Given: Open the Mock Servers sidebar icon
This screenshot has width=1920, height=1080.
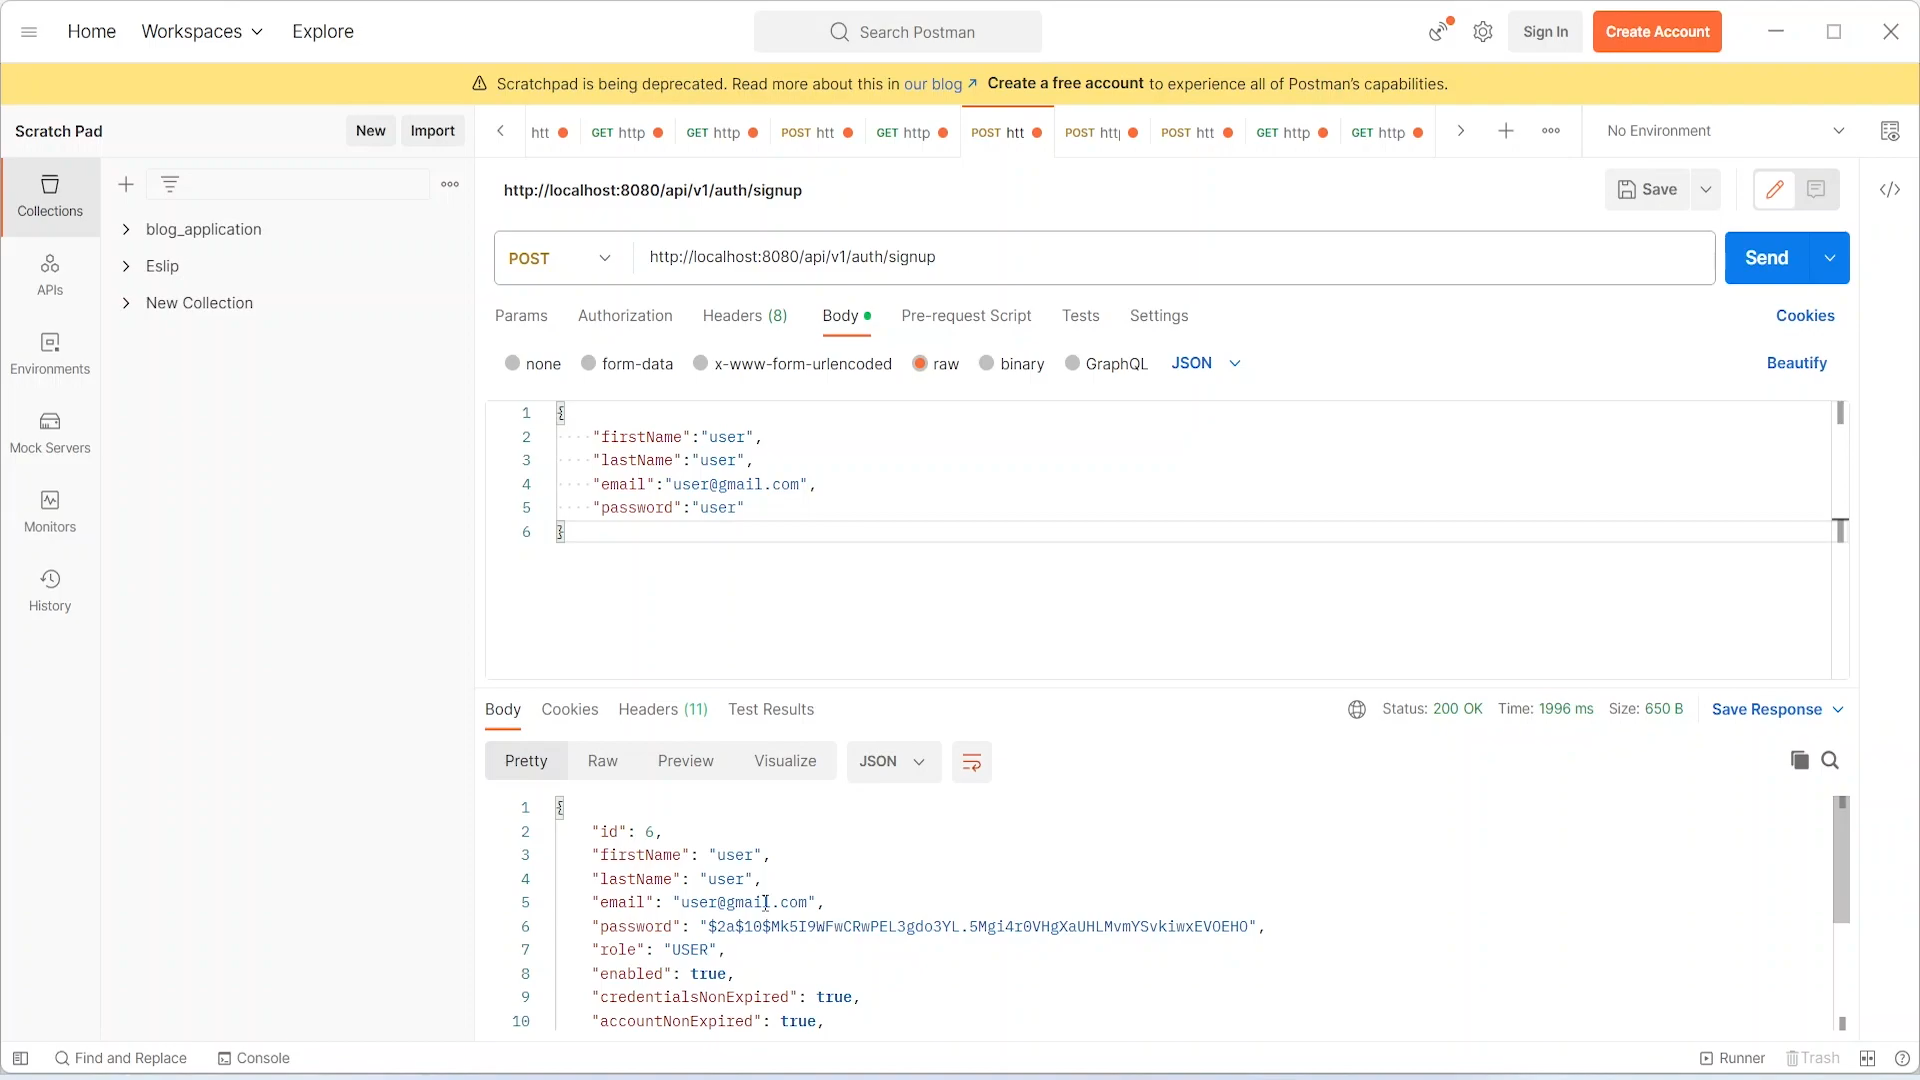Looking at the screenshot, I should click(x=50, y=433).
